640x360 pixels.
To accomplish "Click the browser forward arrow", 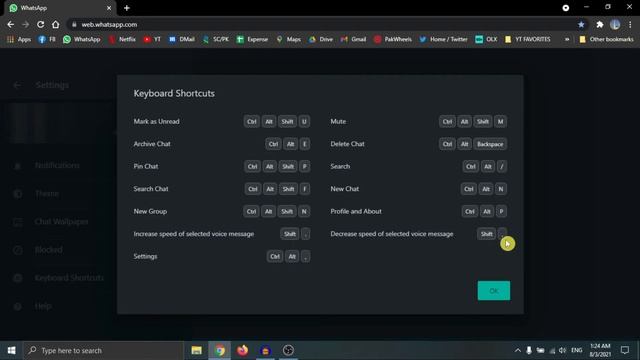I will click(x=25, y=24).
